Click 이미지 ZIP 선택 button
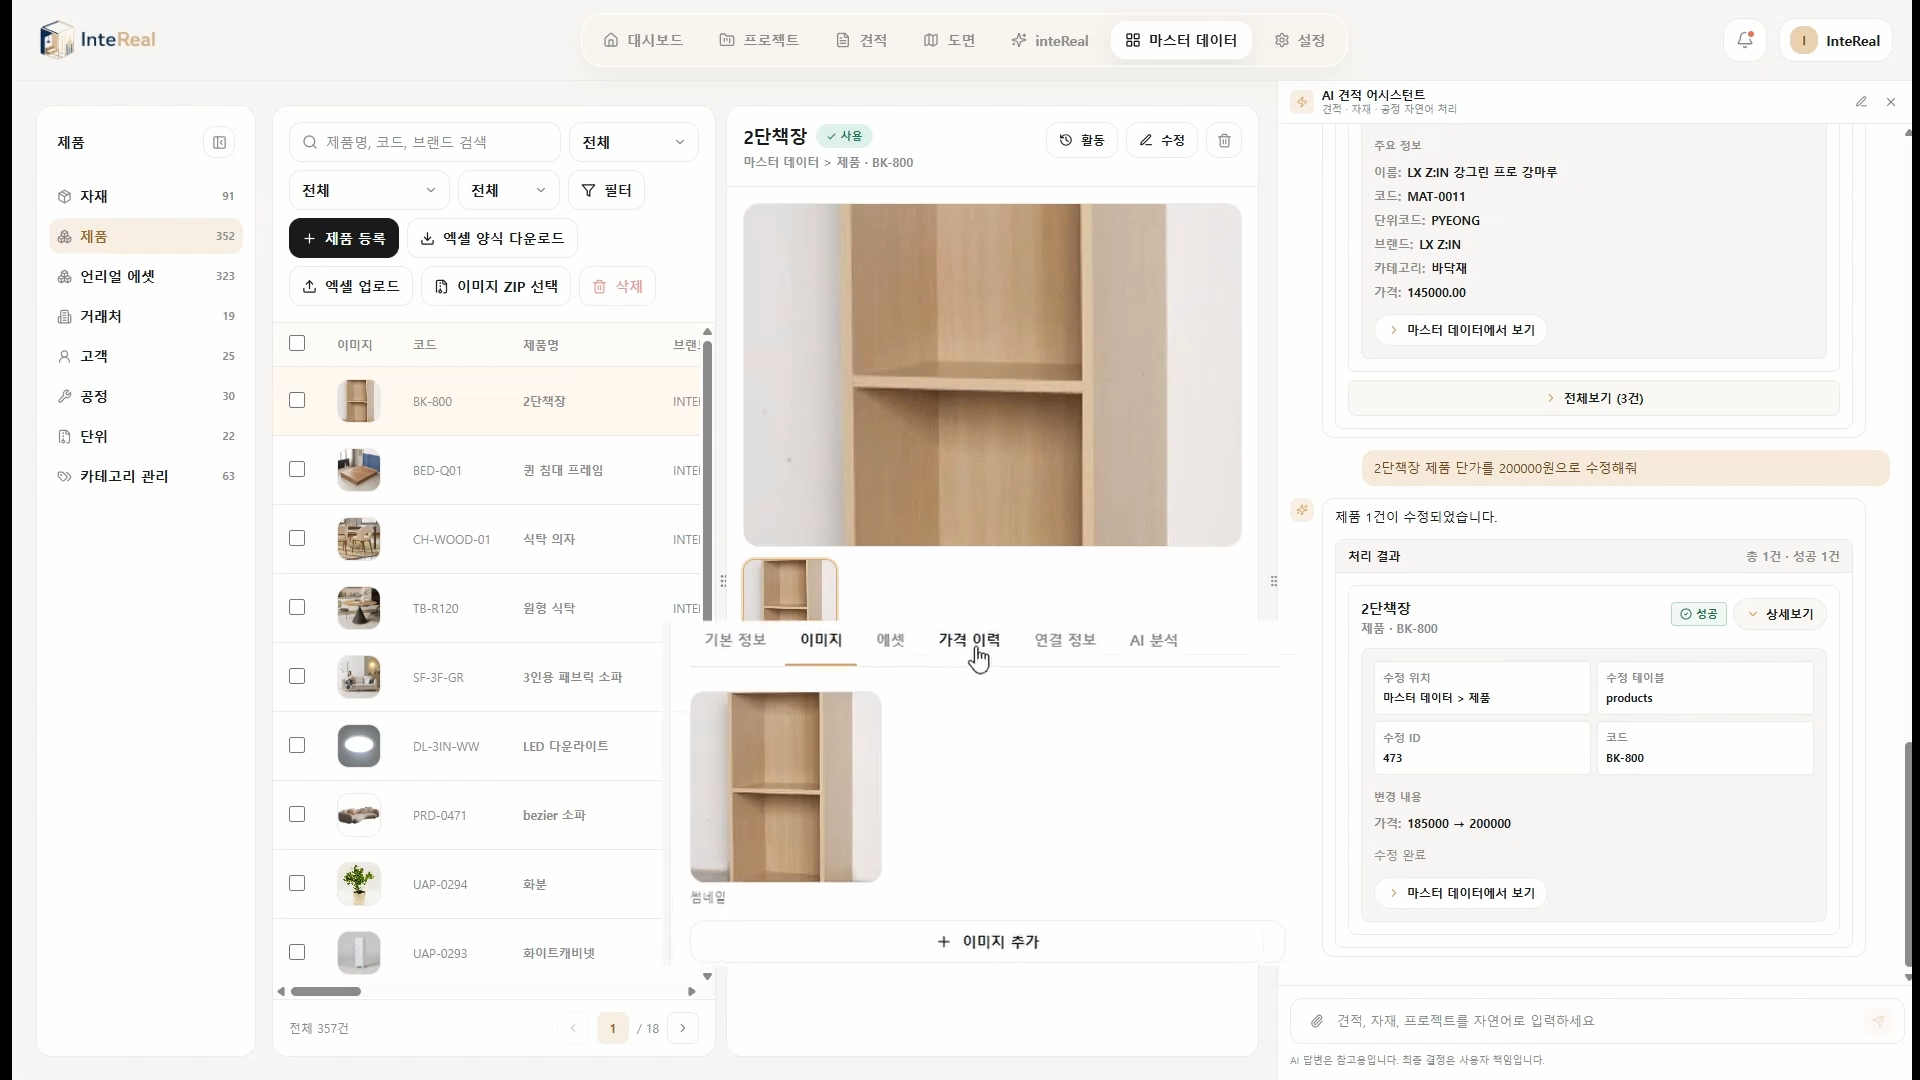The width and height of the screenshot is (1920, 1080). [496, 286]
